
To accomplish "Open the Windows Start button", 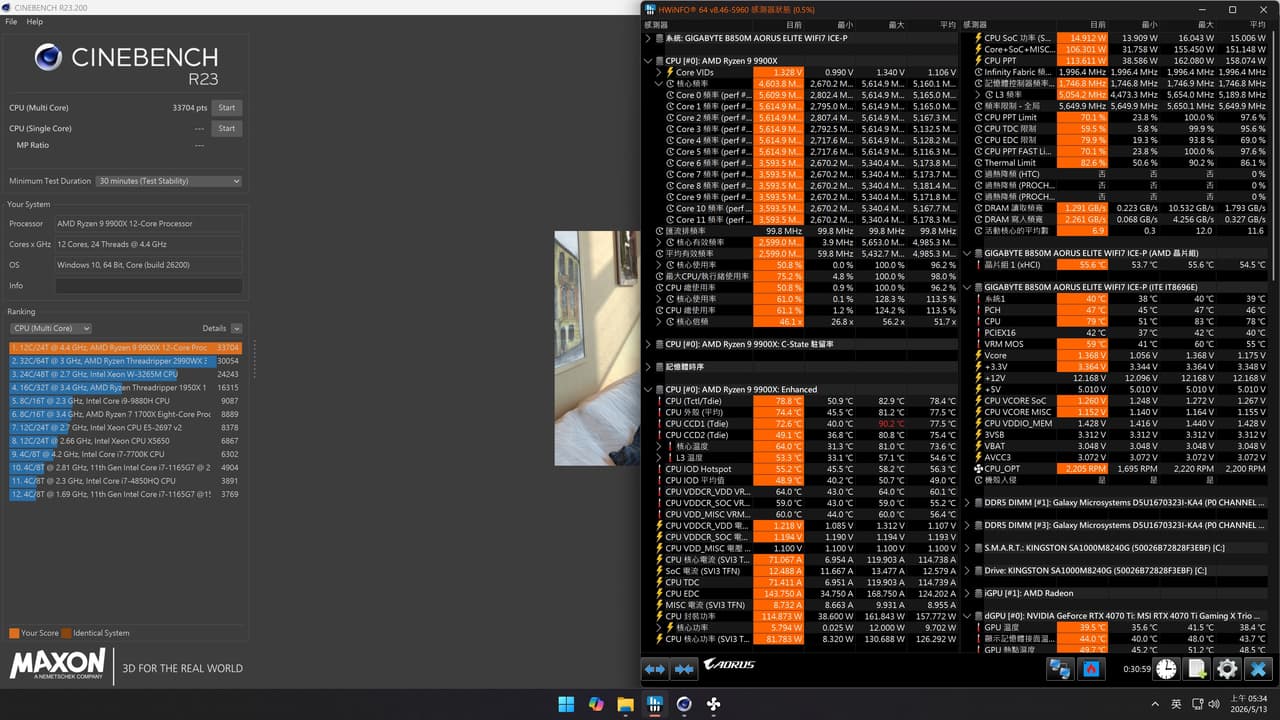I will (x=567, y=704).
